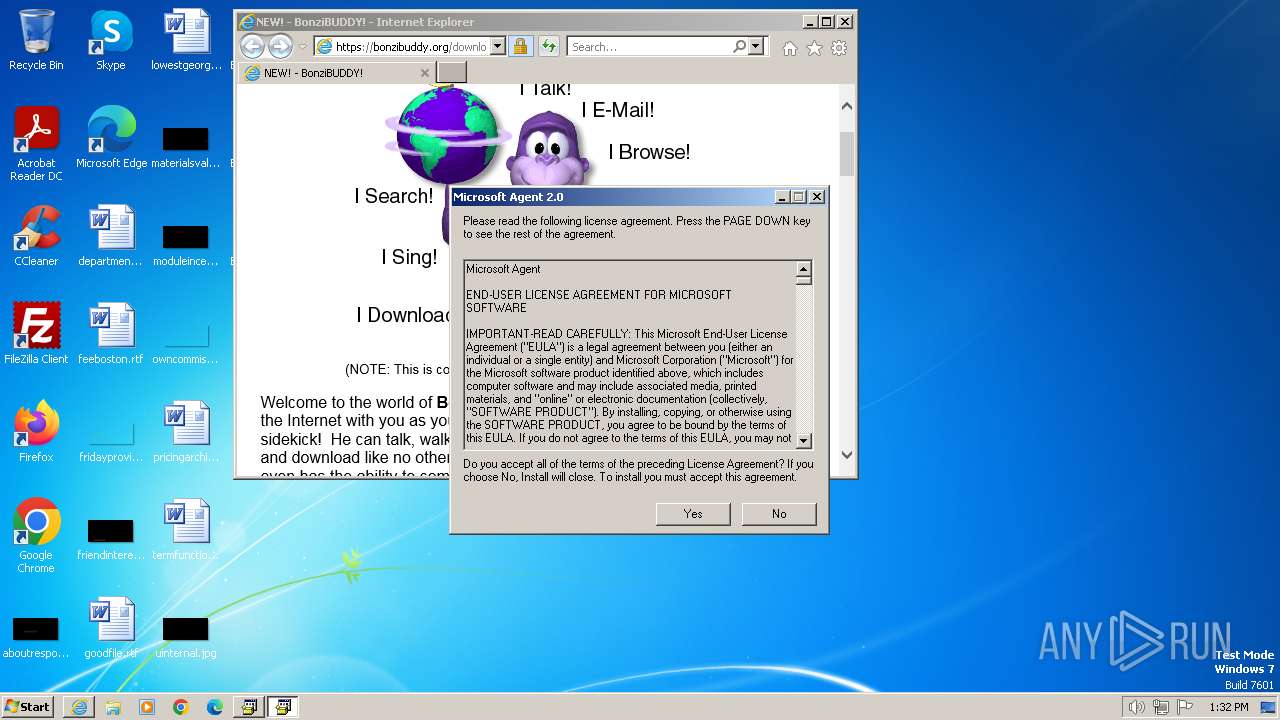Open the recent pages dropdown arrow beside Forward
Screen dimensions: 1280x720
[303, 47]
